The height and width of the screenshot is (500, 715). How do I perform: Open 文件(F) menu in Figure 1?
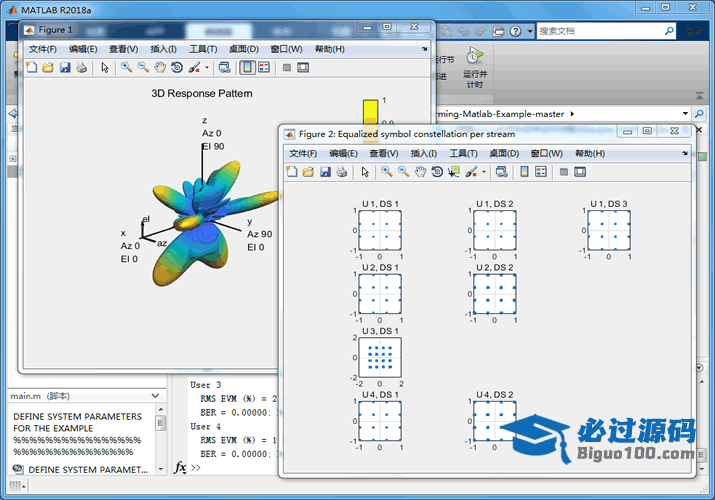[43, 49]
